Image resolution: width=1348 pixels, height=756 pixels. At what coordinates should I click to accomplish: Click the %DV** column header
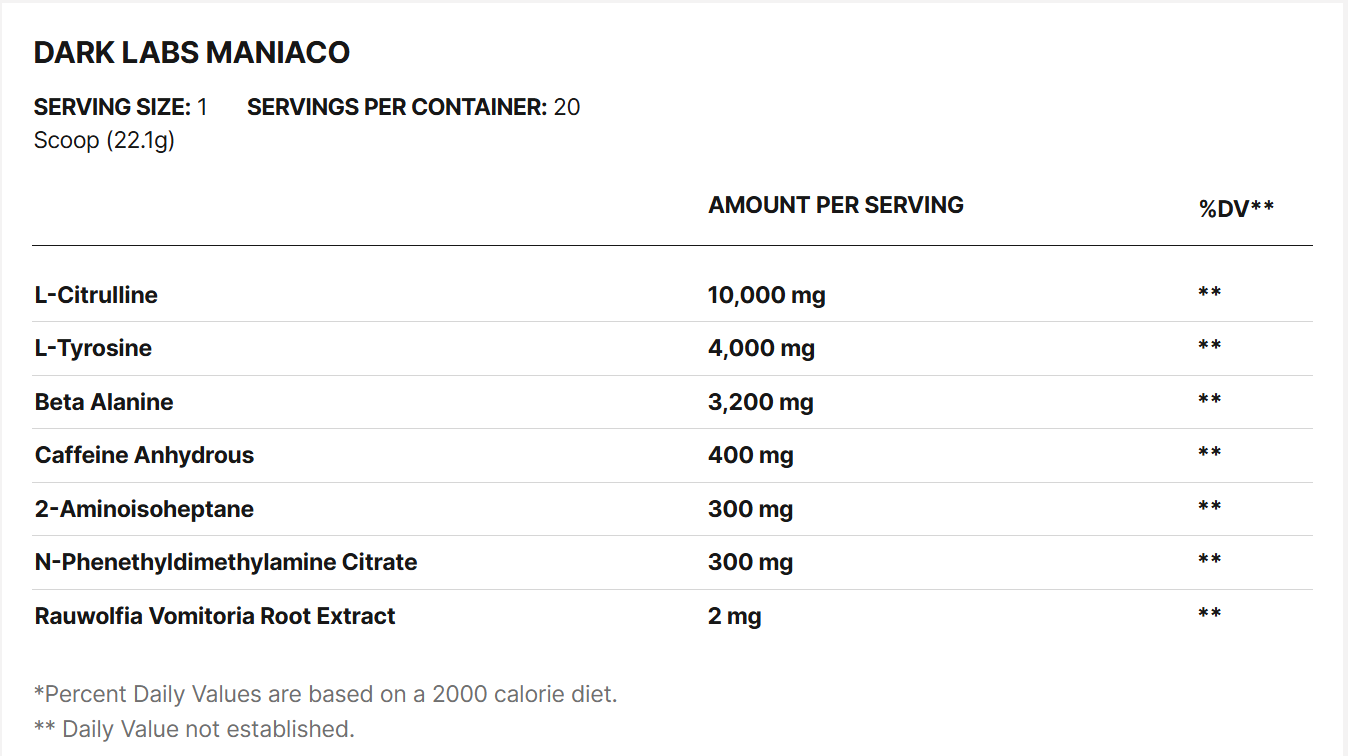[1236, 208]
